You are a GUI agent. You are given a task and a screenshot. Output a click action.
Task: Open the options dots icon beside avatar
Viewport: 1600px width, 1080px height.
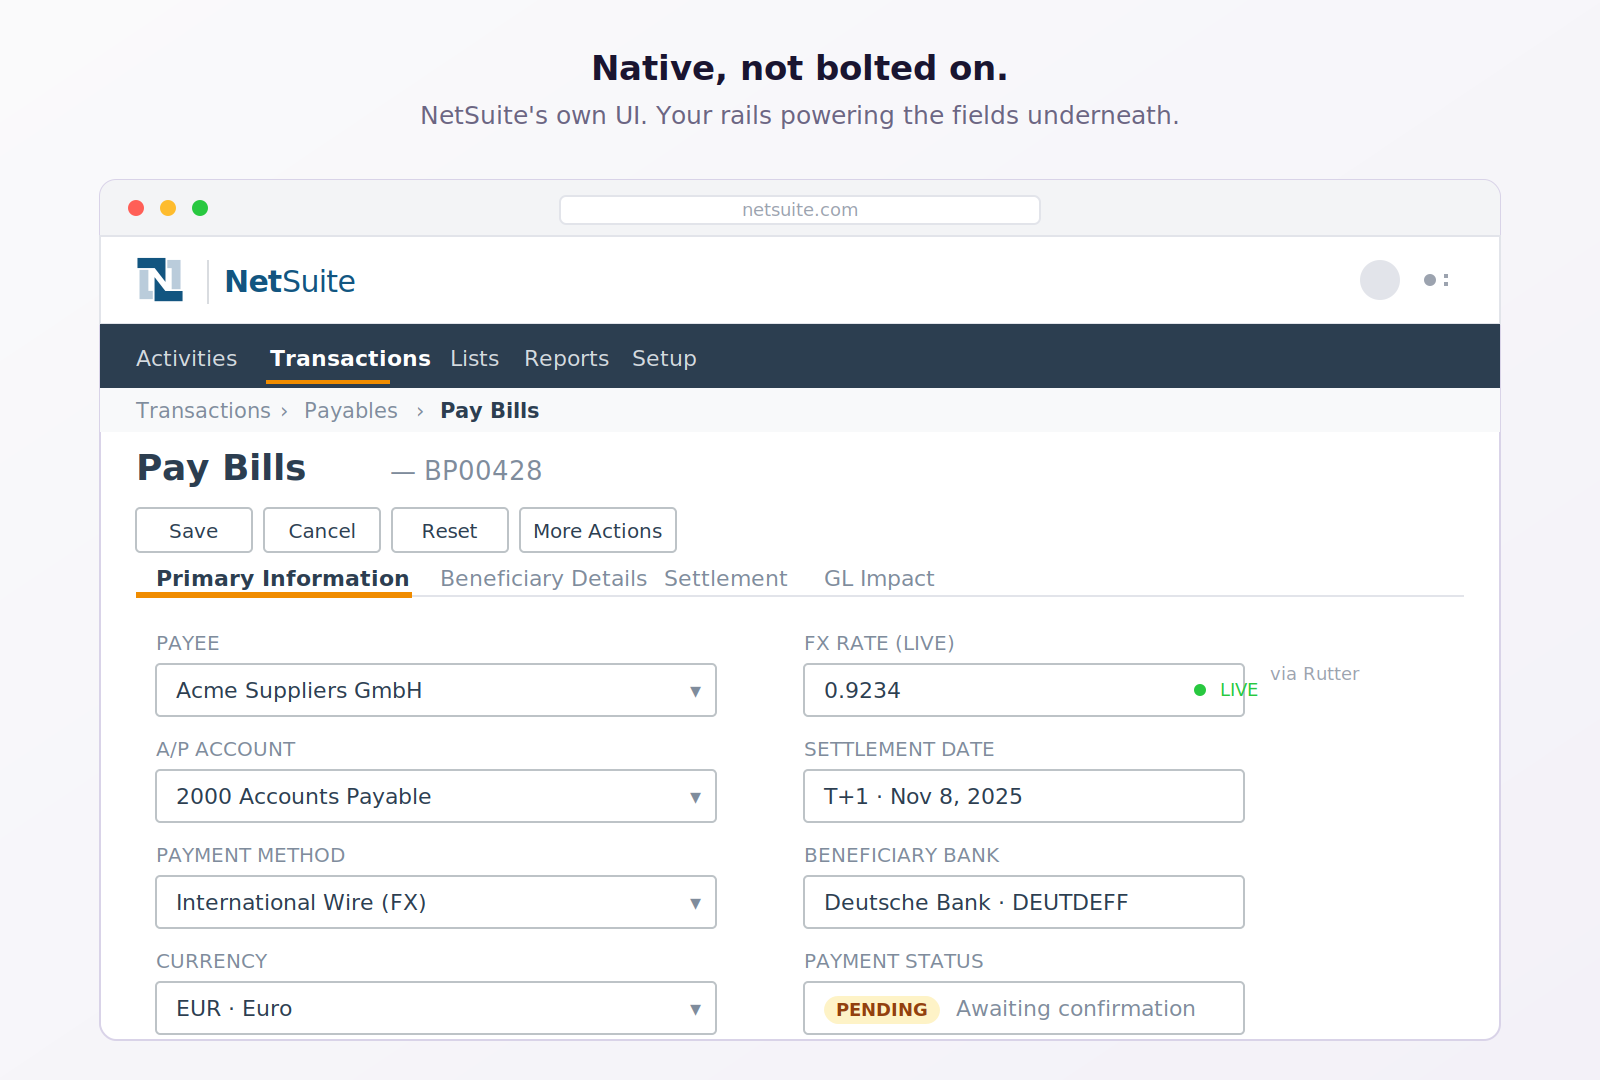point(1436,280)
